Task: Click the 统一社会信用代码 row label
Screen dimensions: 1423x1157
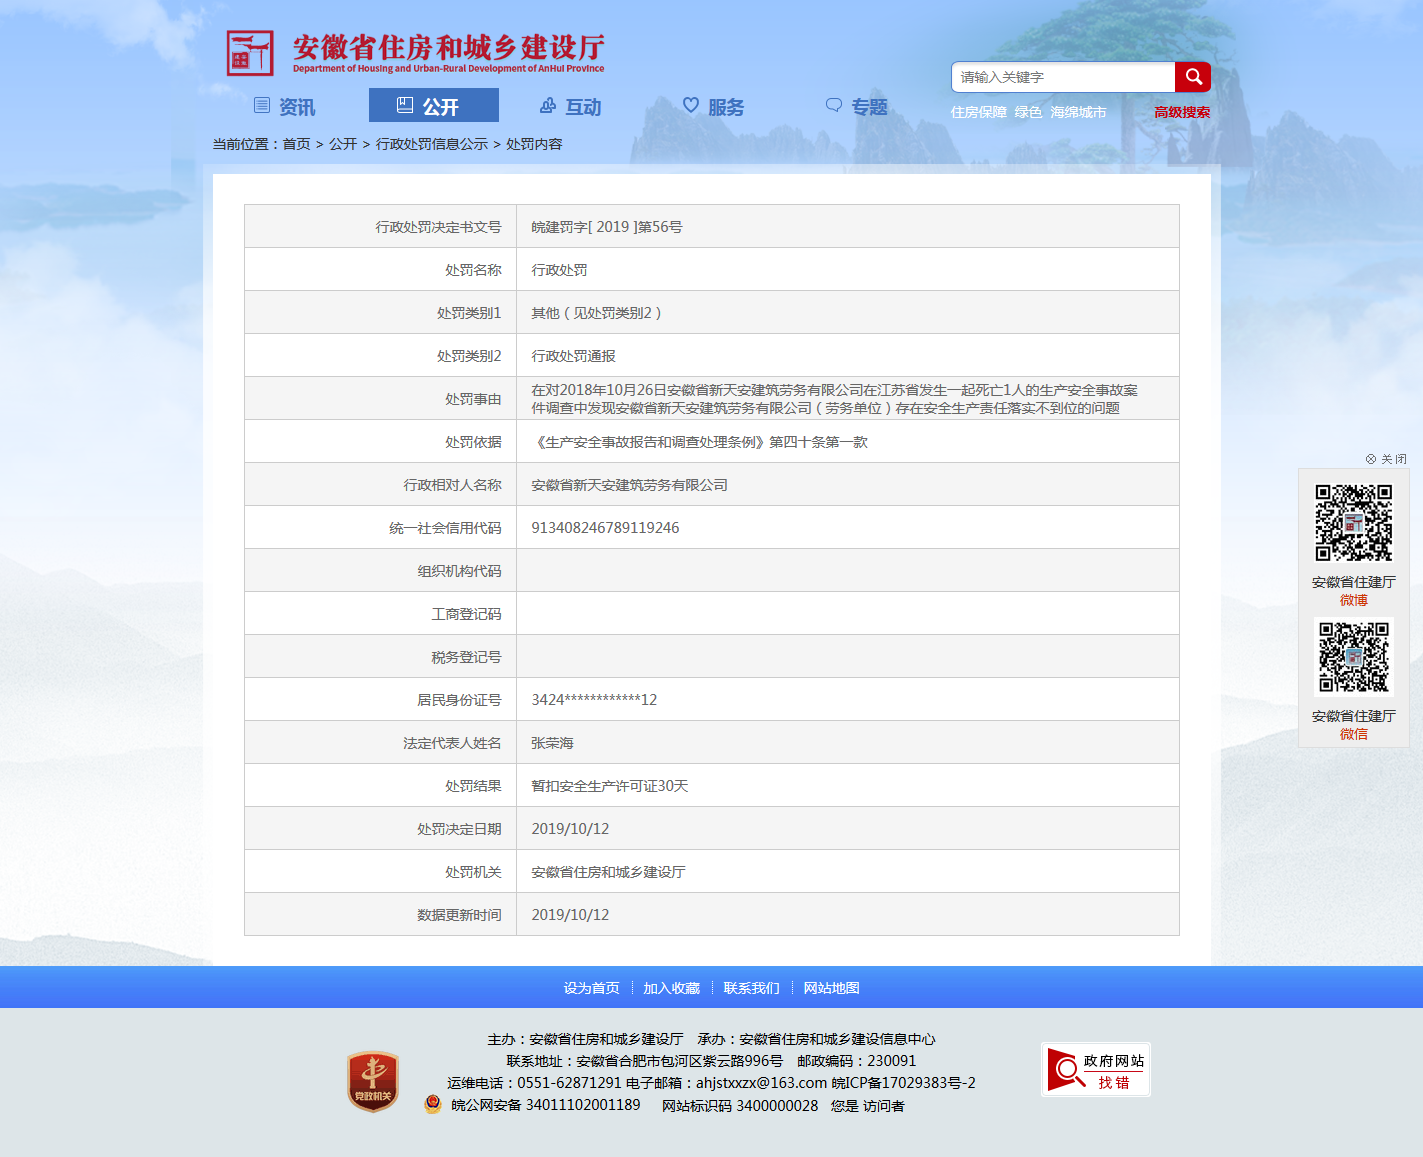Action: (x=445, y=528)
